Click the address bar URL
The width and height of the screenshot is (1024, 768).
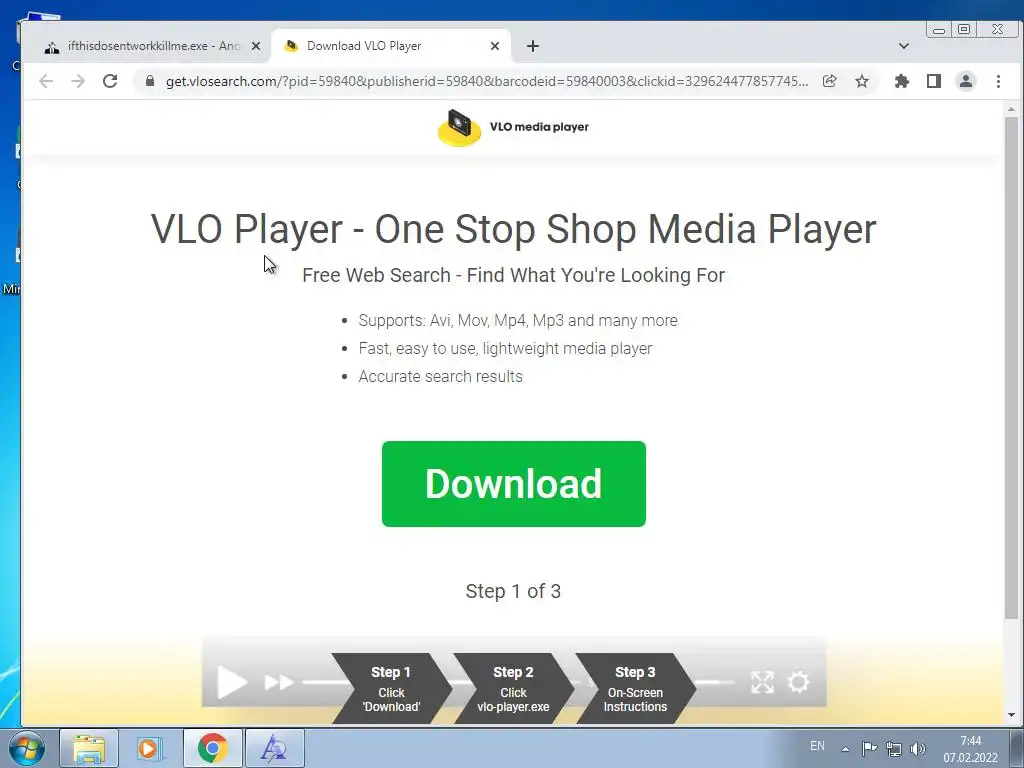487,81
